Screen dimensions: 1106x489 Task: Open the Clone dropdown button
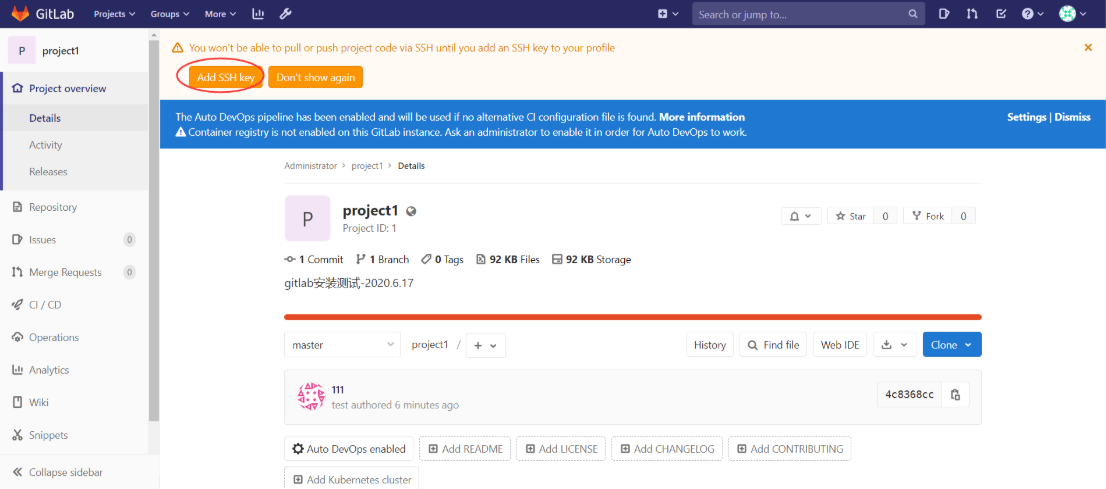coord(952,345)
